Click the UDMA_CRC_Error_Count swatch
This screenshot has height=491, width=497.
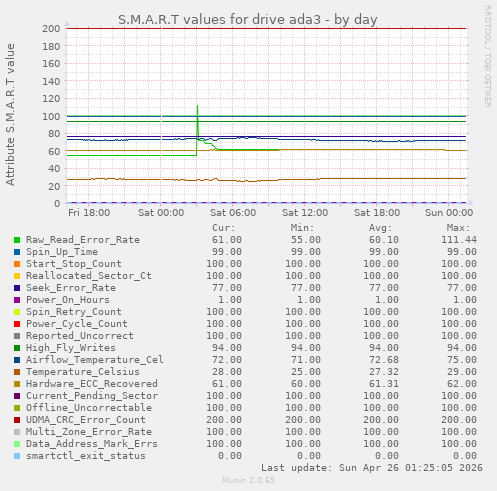(17, 420)
